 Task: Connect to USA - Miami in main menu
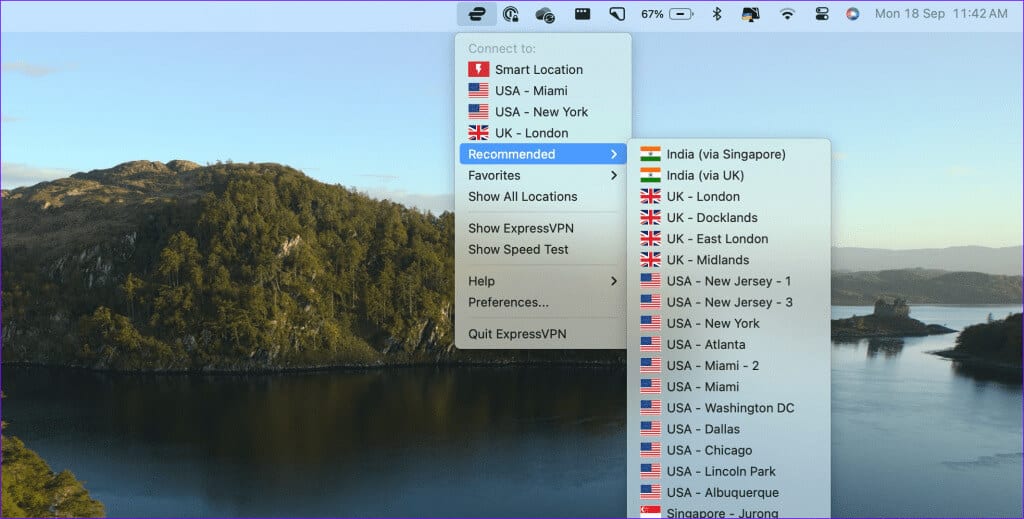543,91
